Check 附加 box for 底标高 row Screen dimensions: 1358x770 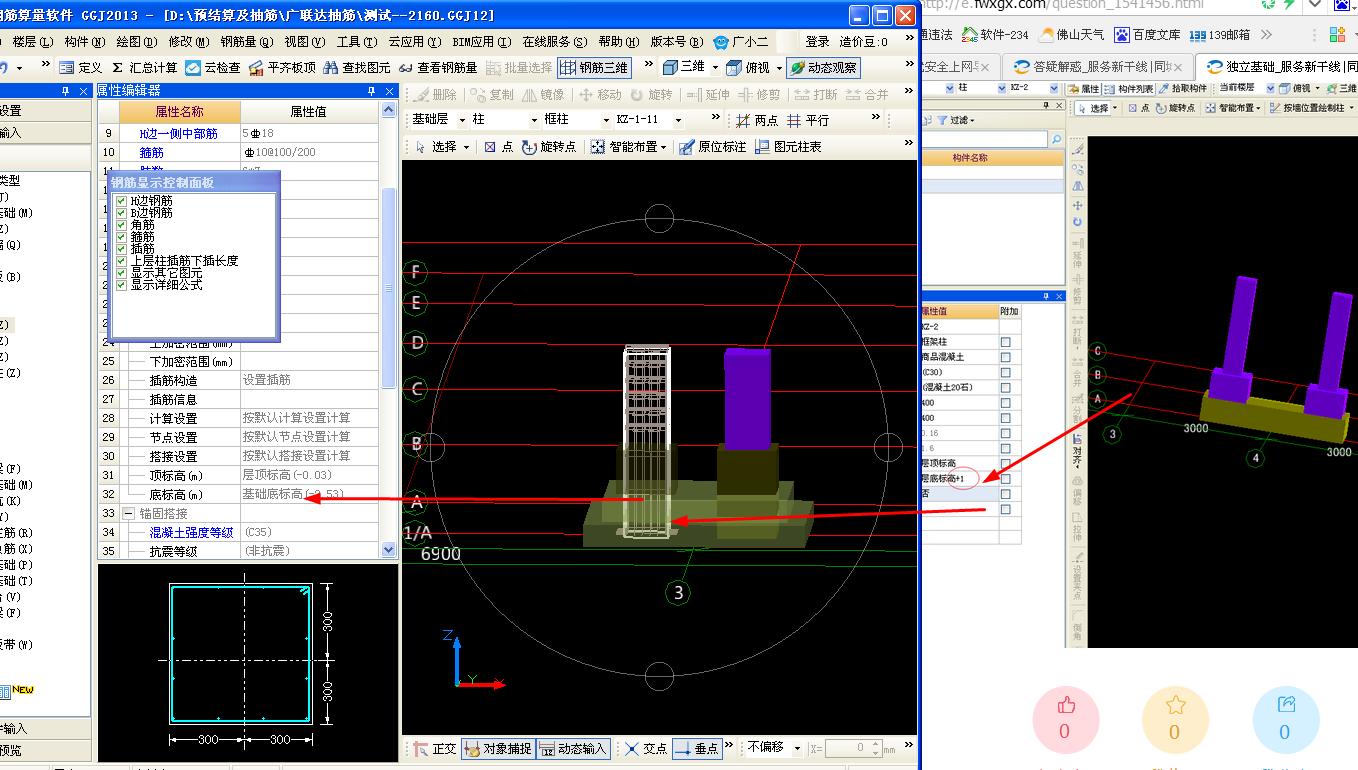click(x=1006, y=479)
